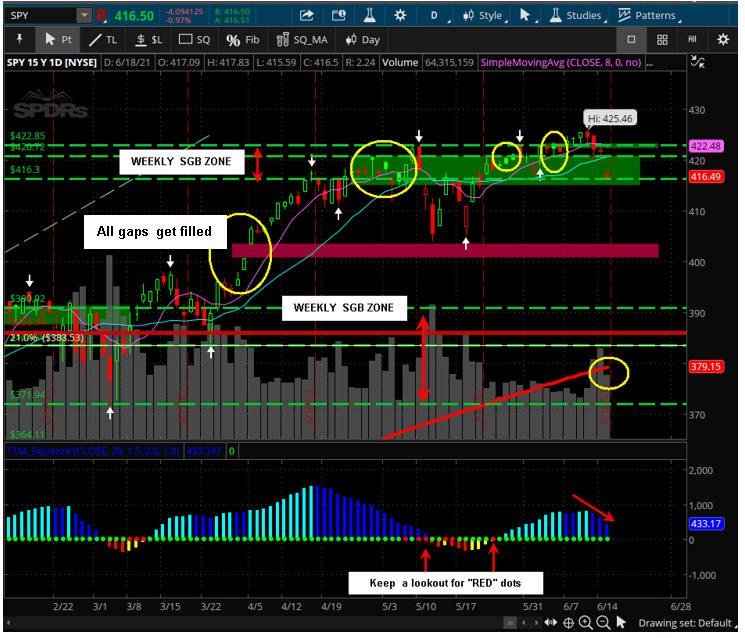
Task: Click the Day candlestick button
Action: pyautogui.click(x=363, y=39)
